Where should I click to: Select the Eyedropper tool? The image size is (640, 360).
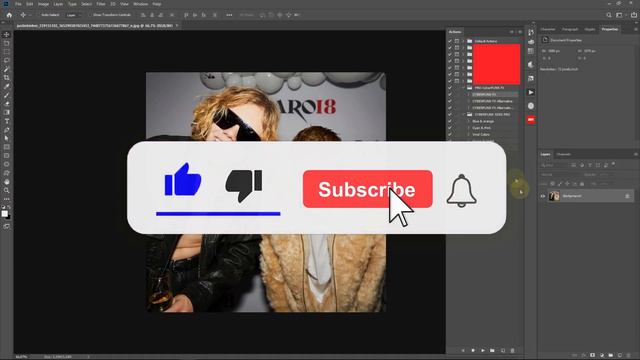tap(7, 86)
